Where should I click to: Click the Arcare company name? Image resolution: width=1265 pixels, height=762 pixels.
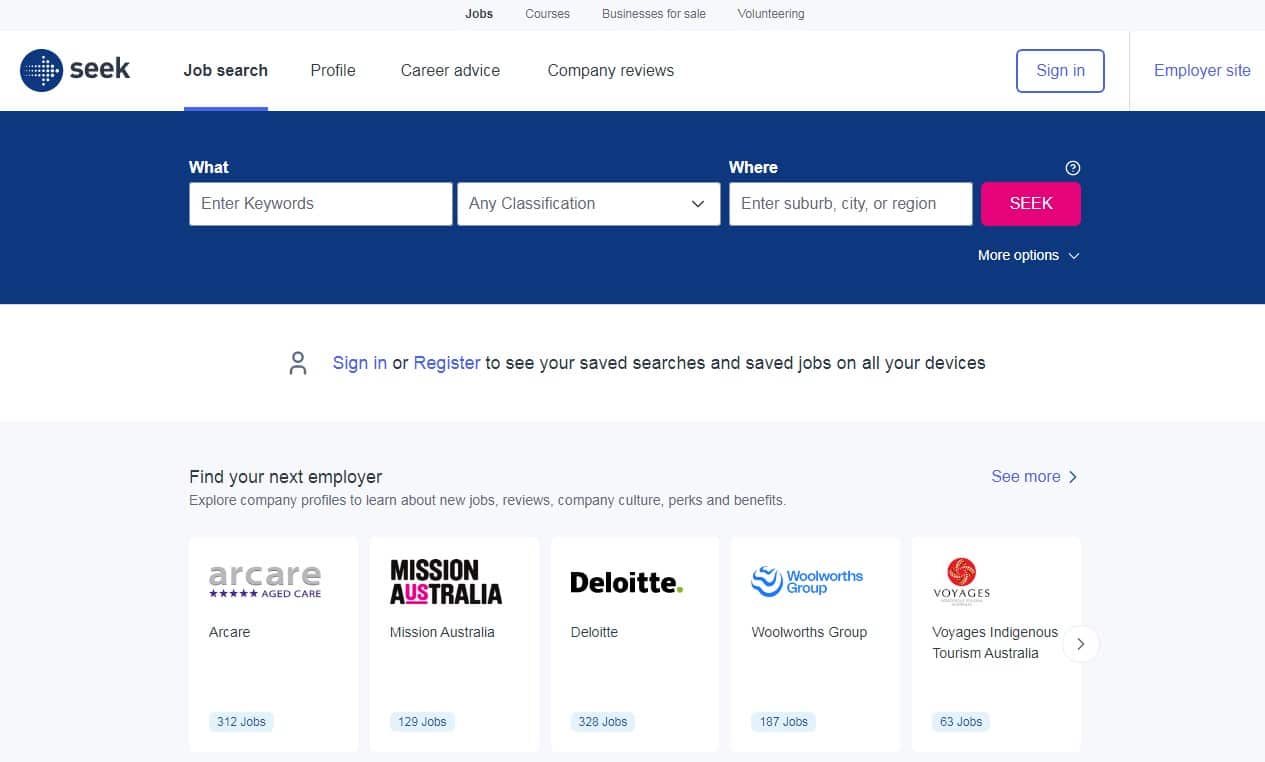point(230,632)
